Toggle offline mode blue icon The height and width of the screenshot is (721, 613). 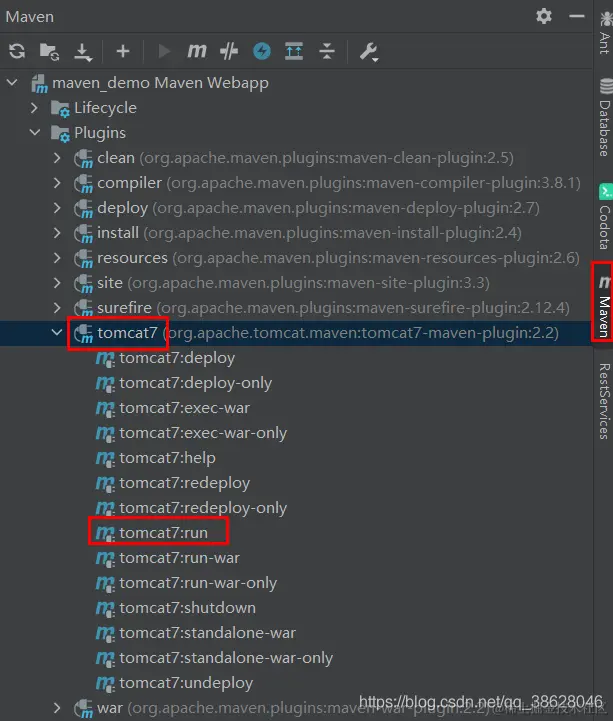[x=262, y=51]
